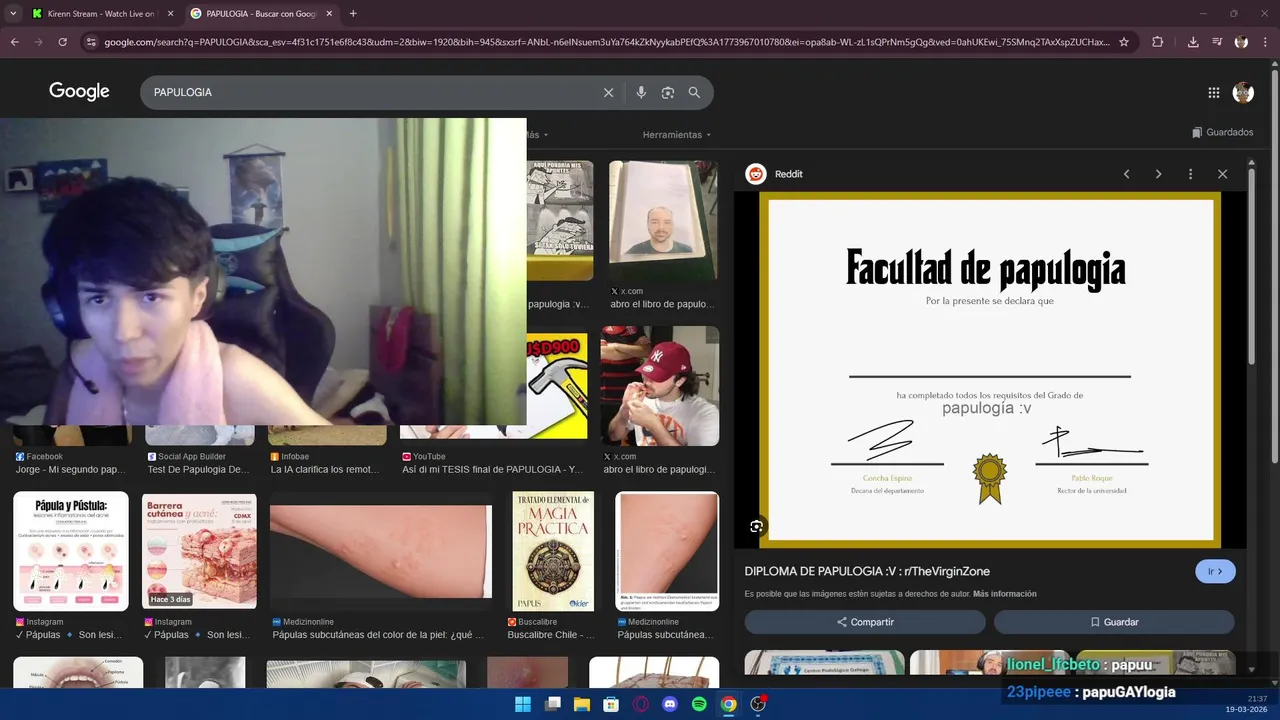Image resolution: width=1280 pixels, height=720 pixels.
Task: Open Microsoft Store from taskbar
Action: coord(611,704)
